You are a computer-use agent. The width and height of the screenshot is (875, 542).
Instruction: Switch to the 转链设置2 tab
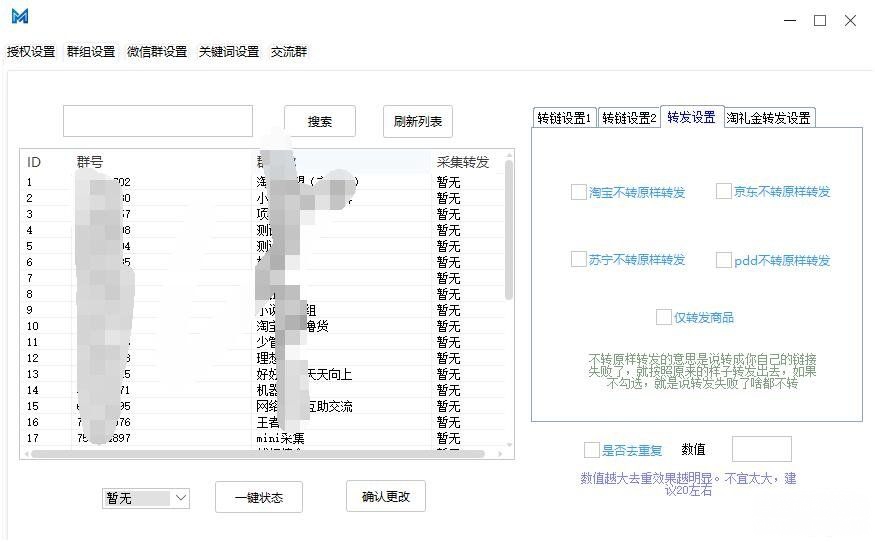pos(629,118)
